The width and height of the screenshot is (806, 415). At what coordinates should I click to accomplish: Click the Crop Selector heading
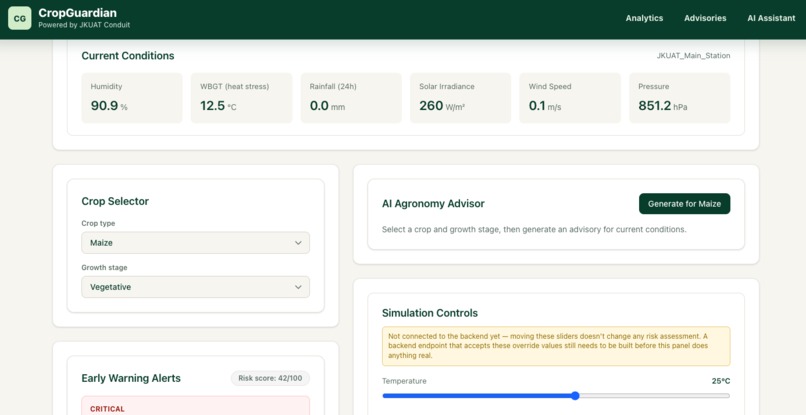[115, 201]
